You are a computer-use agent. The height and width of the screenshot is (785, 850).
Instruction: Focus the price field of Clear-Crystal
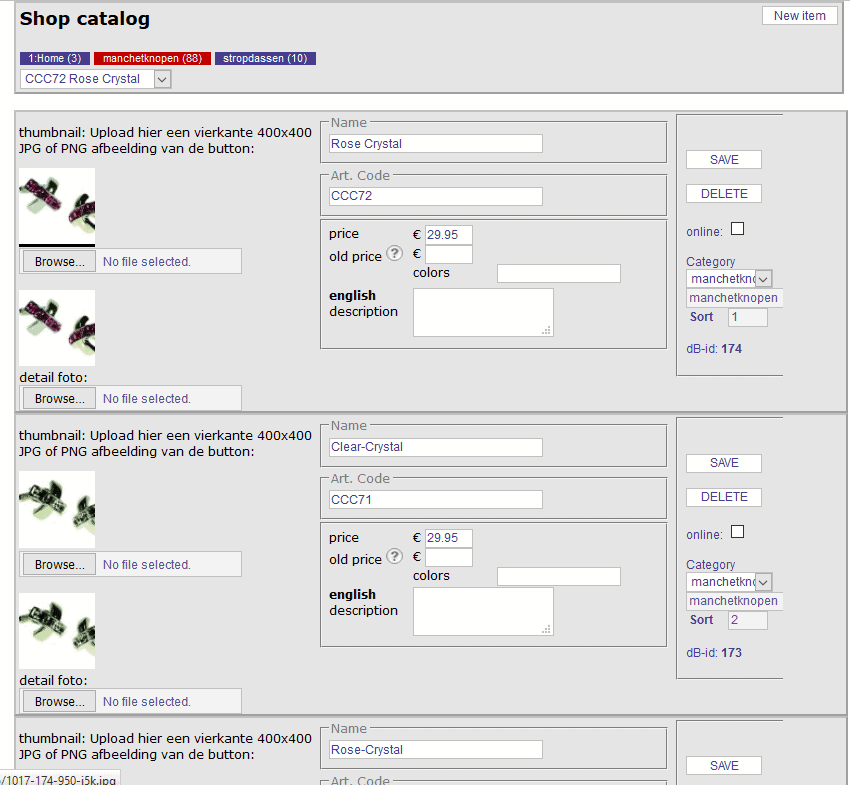click(x=449, y=538)
